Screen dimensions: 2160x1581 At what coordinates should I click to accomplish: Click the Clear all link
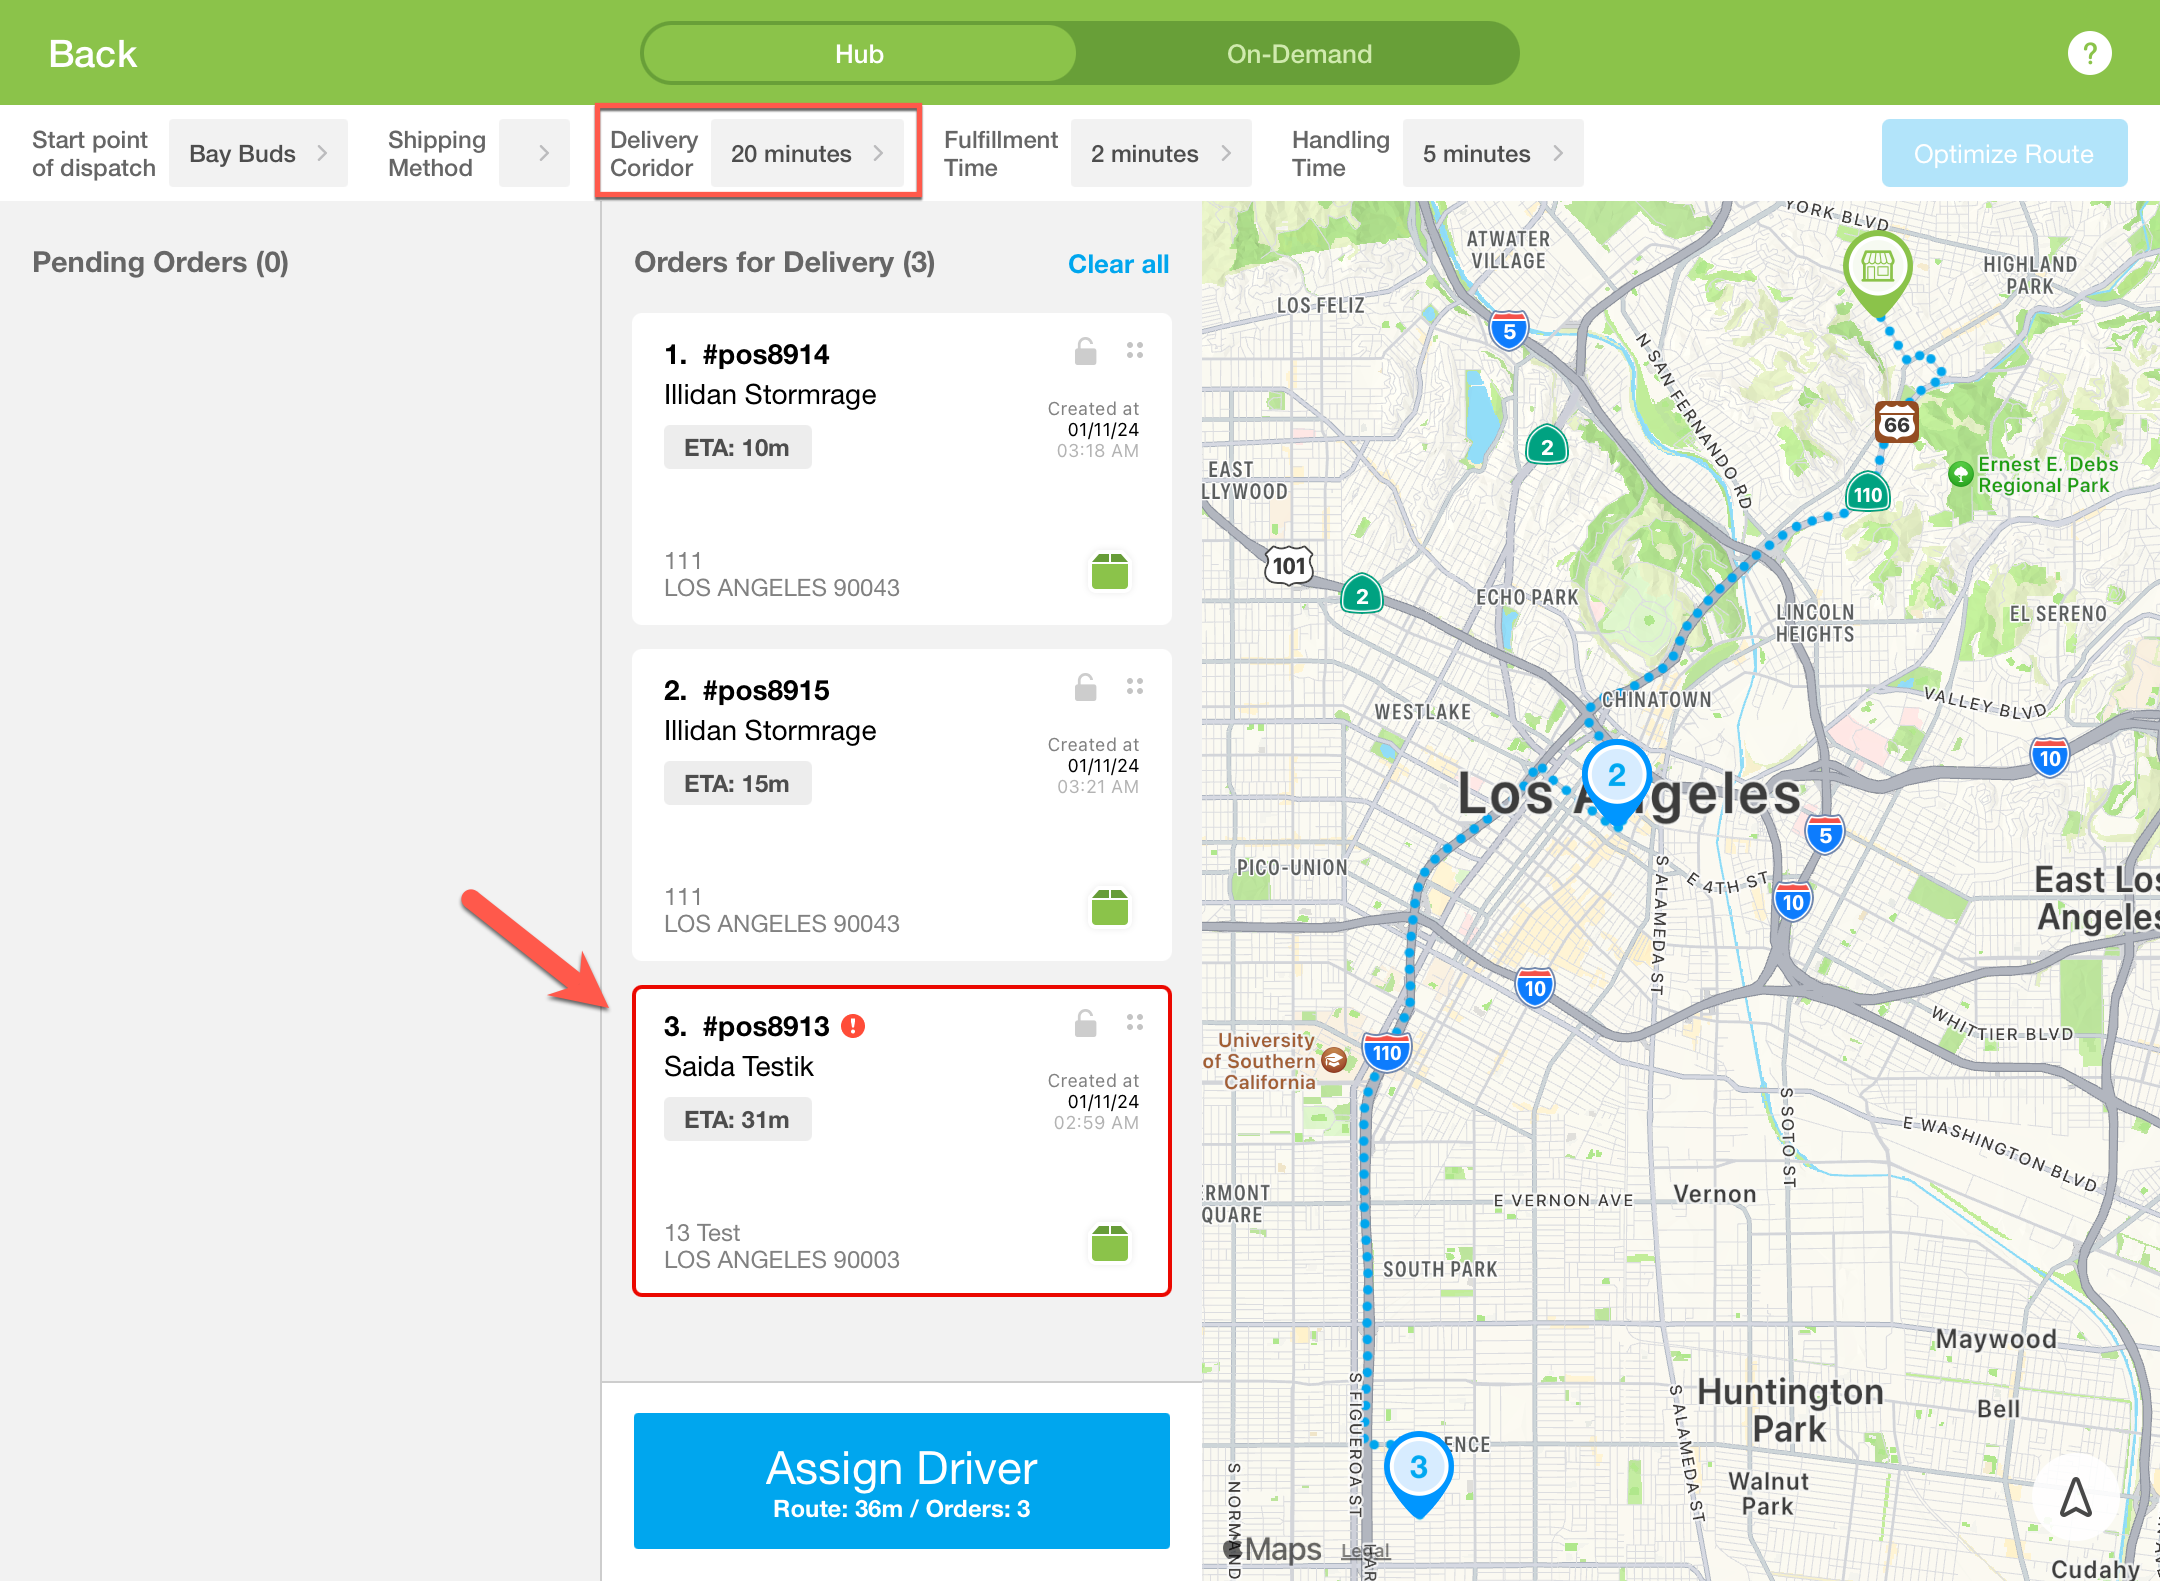click(1118, 264)
